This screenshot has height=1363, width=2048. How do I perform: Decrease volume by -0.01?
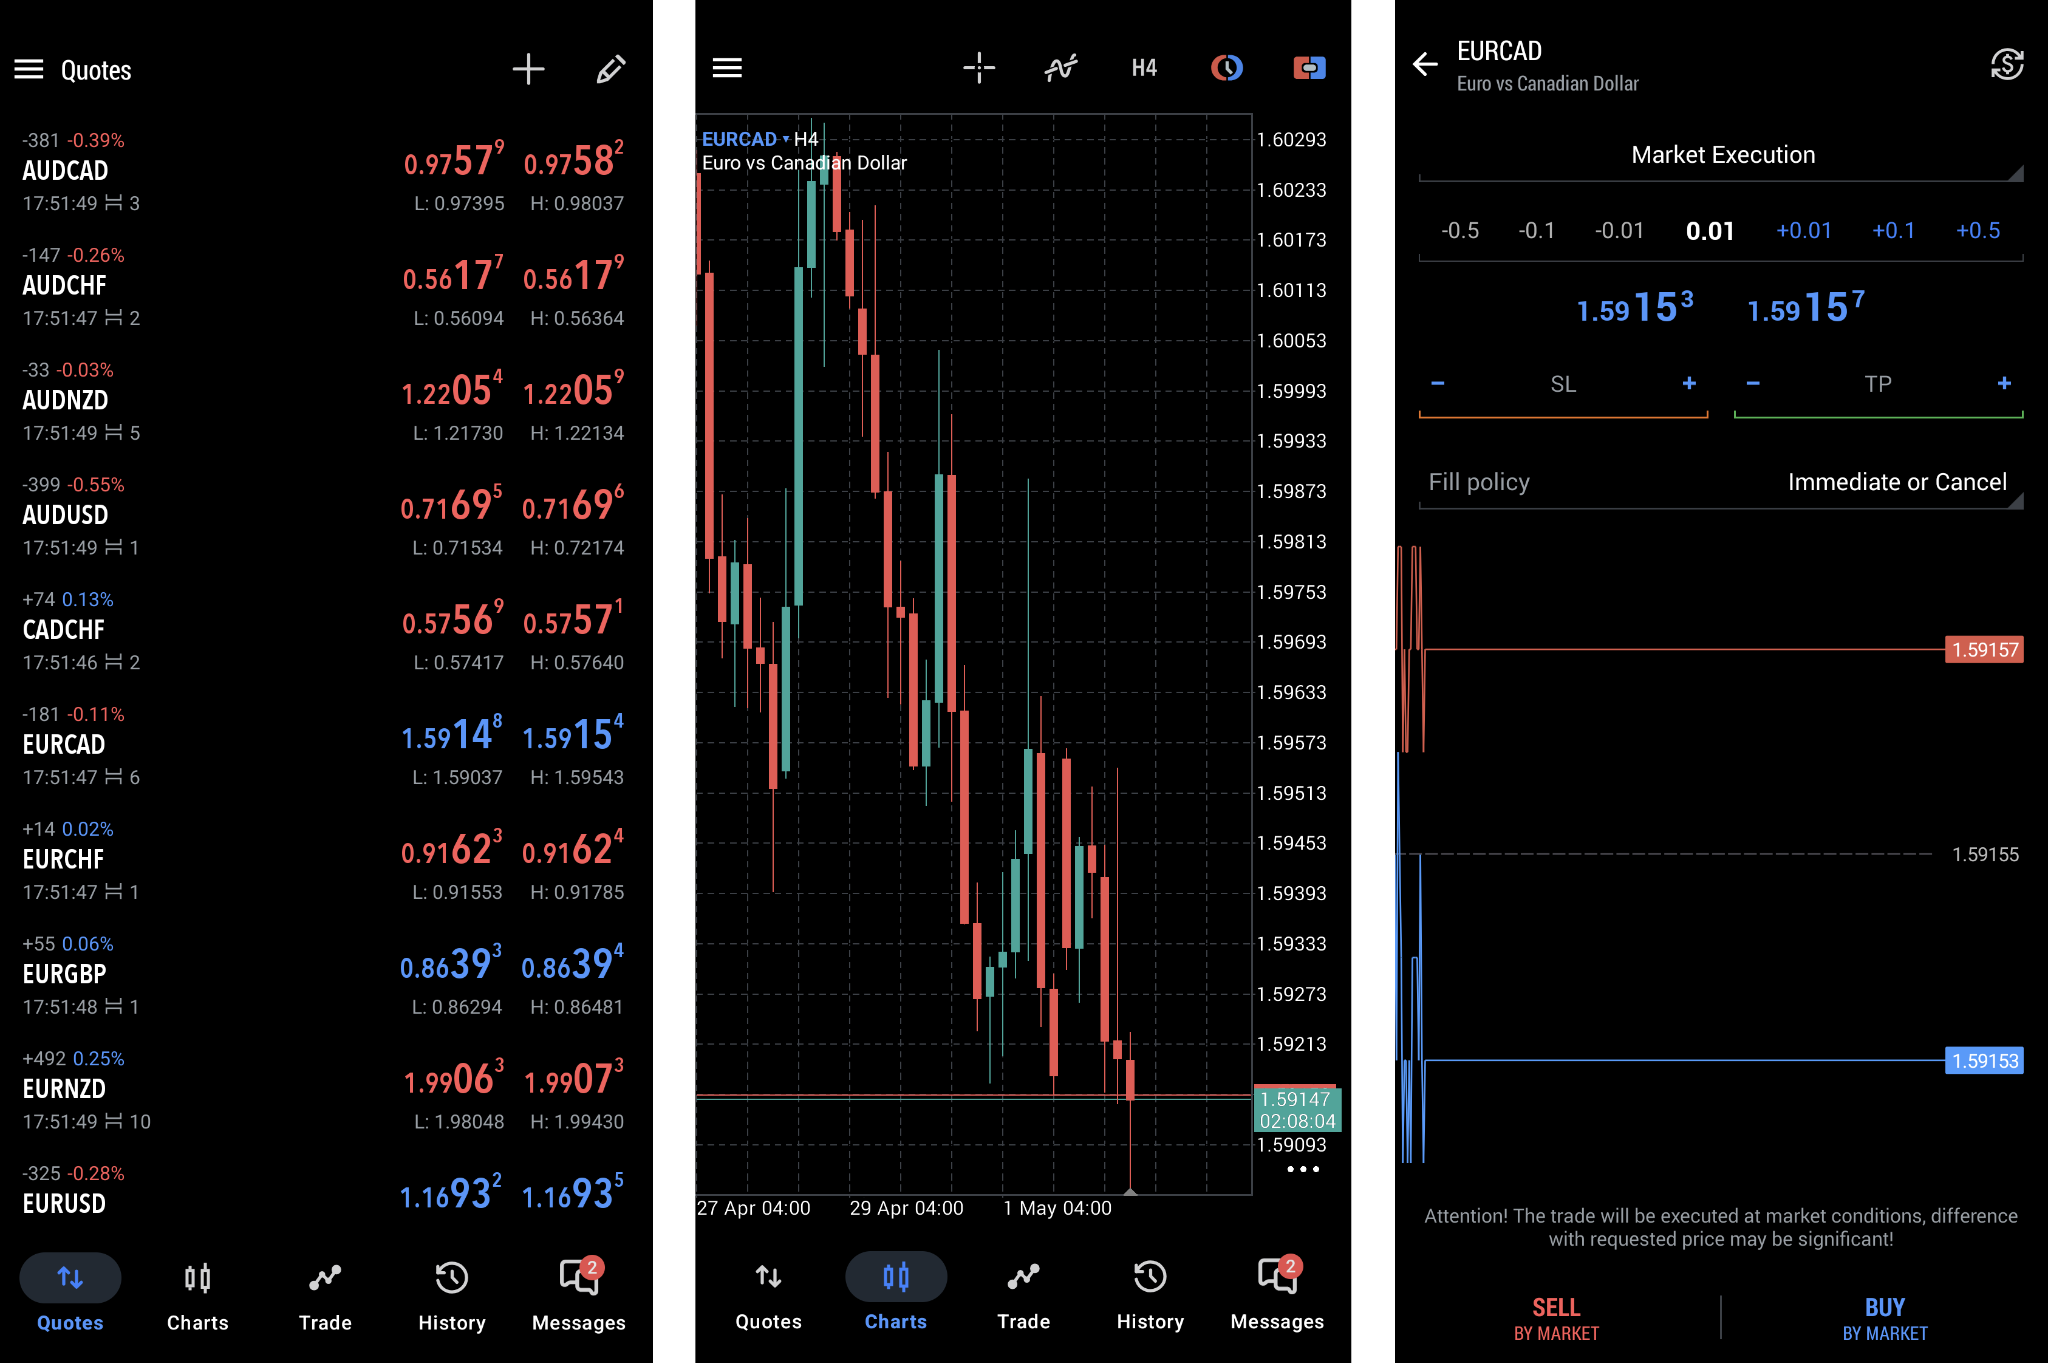point(1619,231)
